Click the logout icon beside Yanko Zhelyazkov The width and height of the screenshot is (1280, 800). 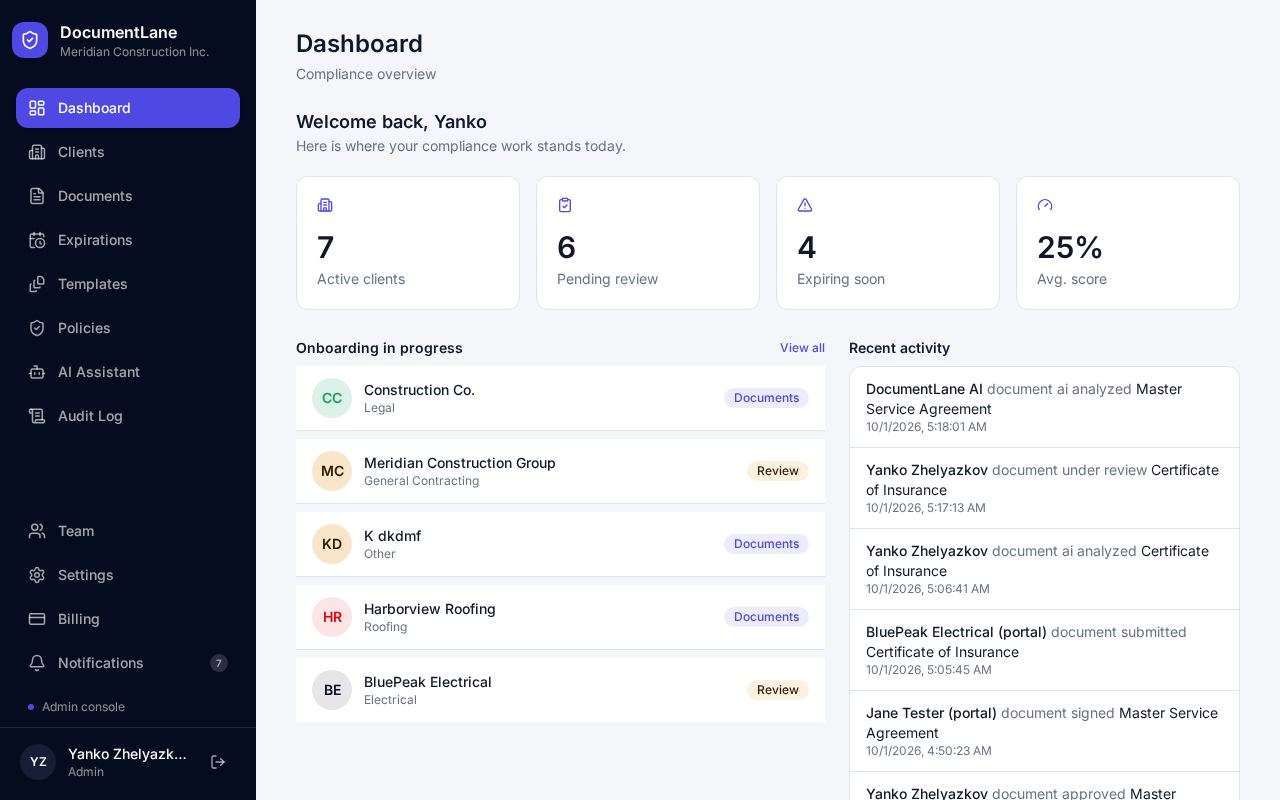pyautogui.click(x=218, y=762)
